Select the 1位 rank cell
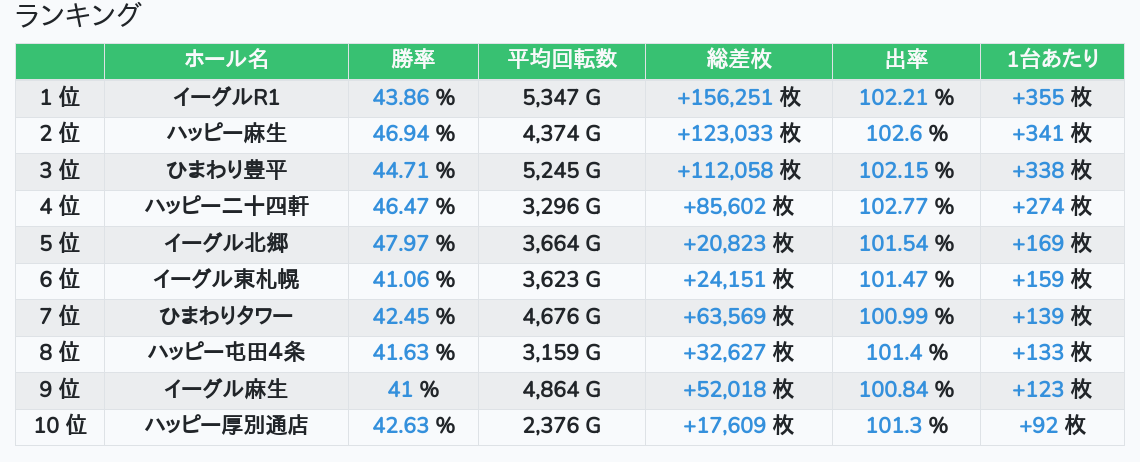 coord(60,98)
